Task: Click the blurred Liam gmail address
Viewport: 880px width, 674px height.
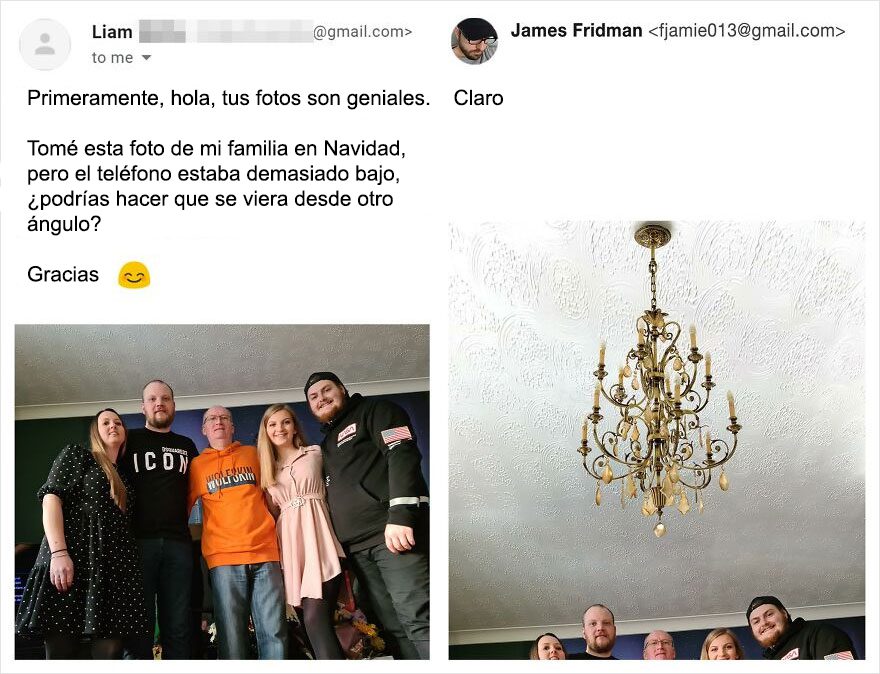Action: coord(275,32)
